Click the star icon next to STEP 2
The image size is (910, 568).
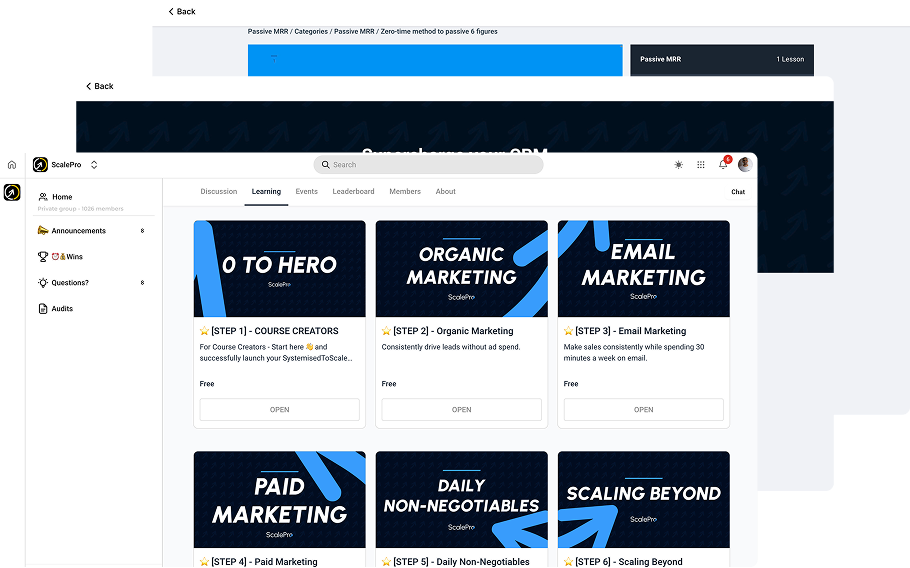click(387, 331)
